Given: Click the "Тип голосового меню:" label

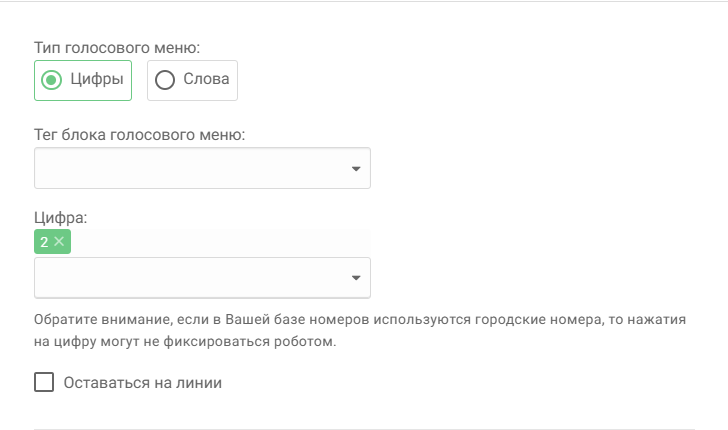Looking at the screenshot, I should click(117, 47).
